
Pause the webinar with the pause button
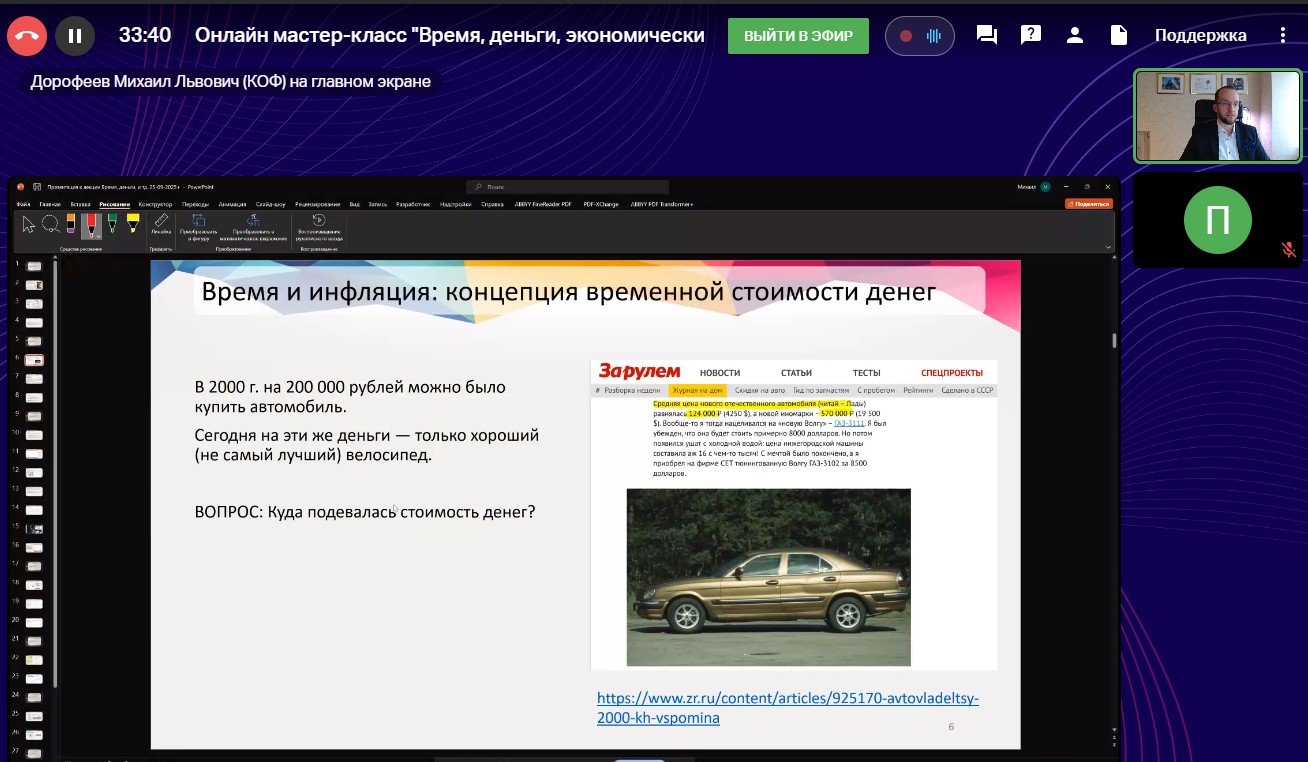(75, 36)
